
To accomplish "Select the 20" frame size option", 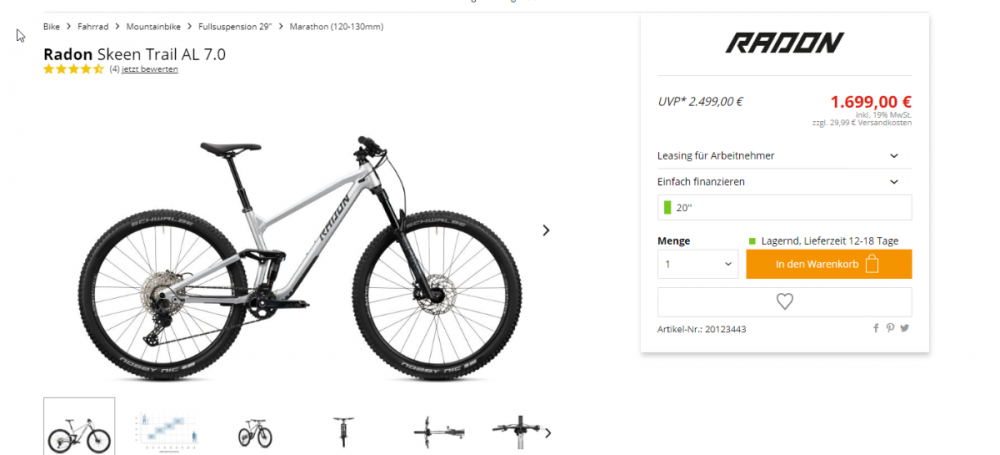I will point(784,207).
